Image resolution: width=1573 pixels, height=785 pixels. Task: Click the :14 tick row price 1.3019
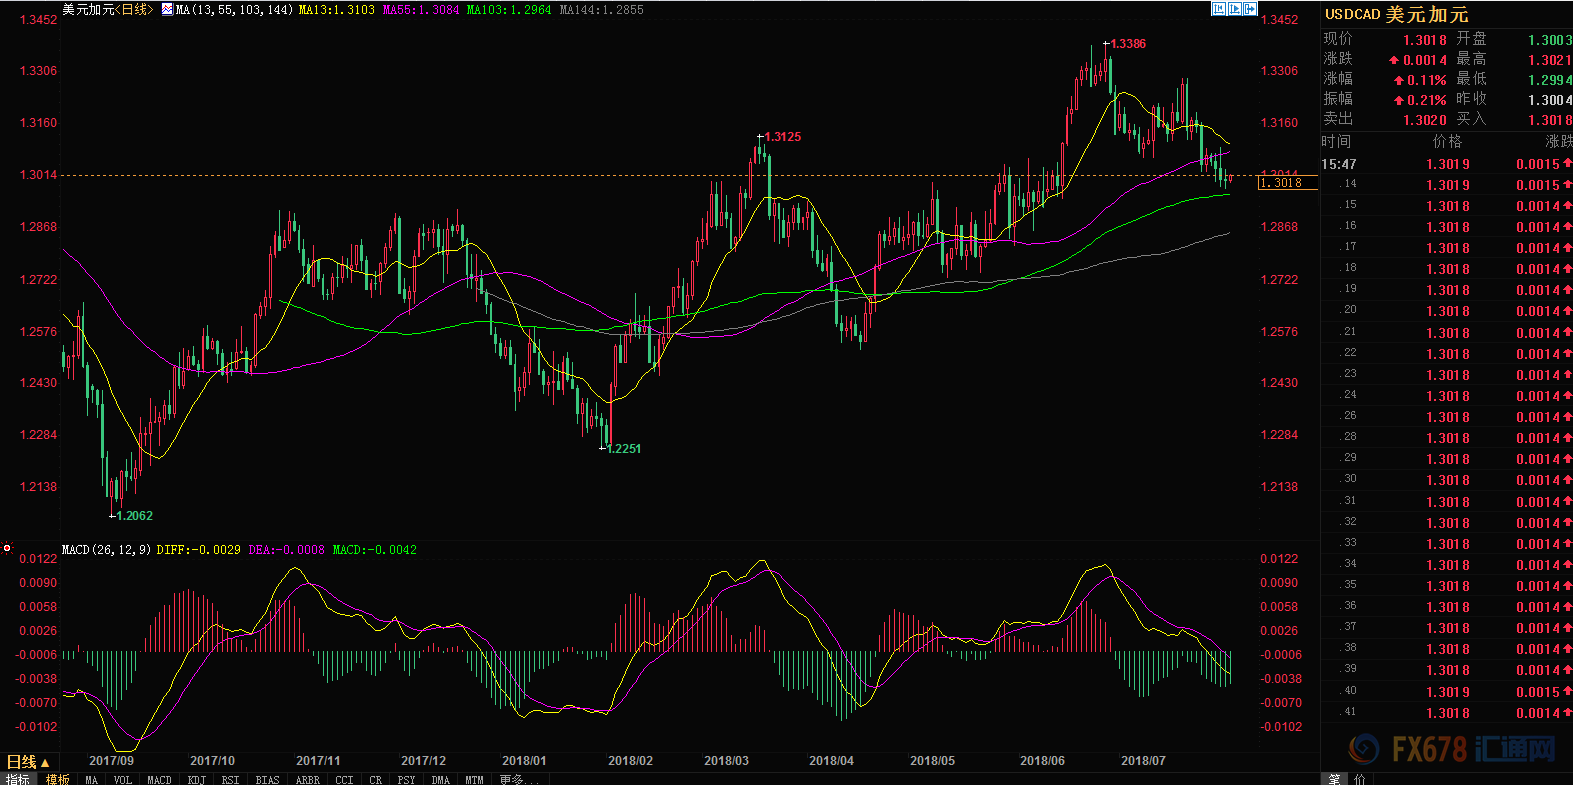click(1448, 185)
